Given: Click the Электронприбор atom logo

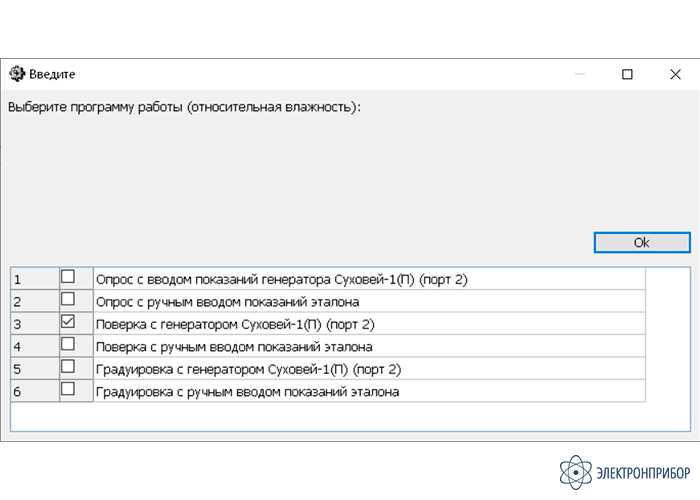Looking at the screenshot, I should point(577,471).
